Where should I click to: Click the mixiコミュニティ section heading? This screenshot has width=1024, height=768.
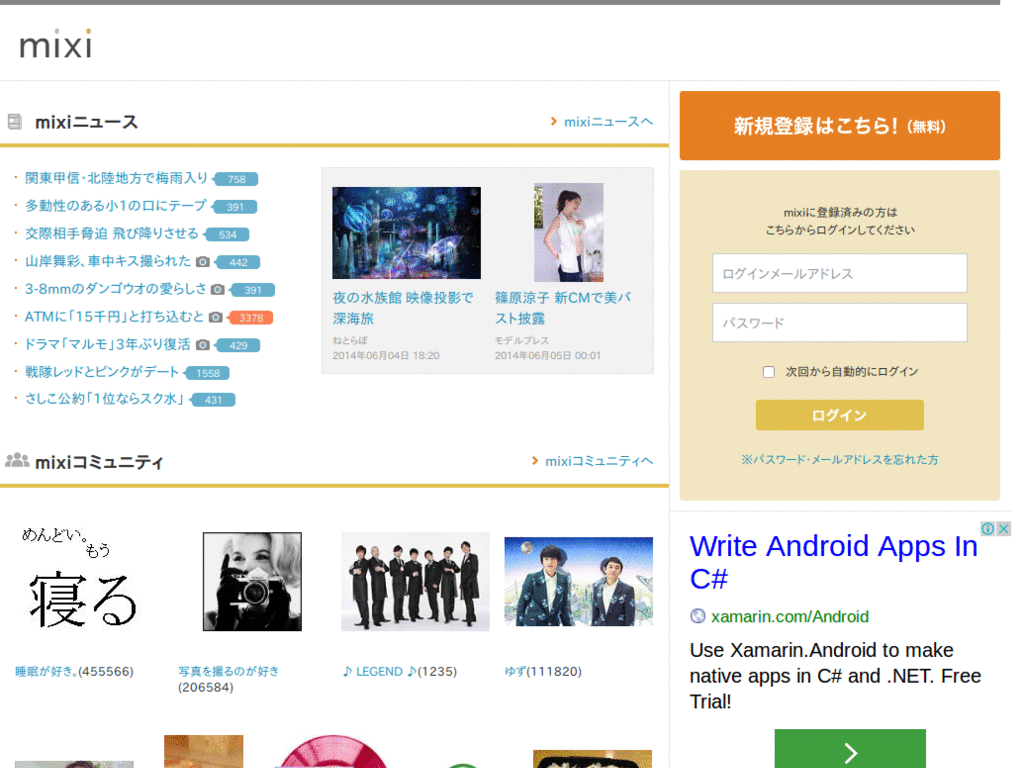point(99,462)
